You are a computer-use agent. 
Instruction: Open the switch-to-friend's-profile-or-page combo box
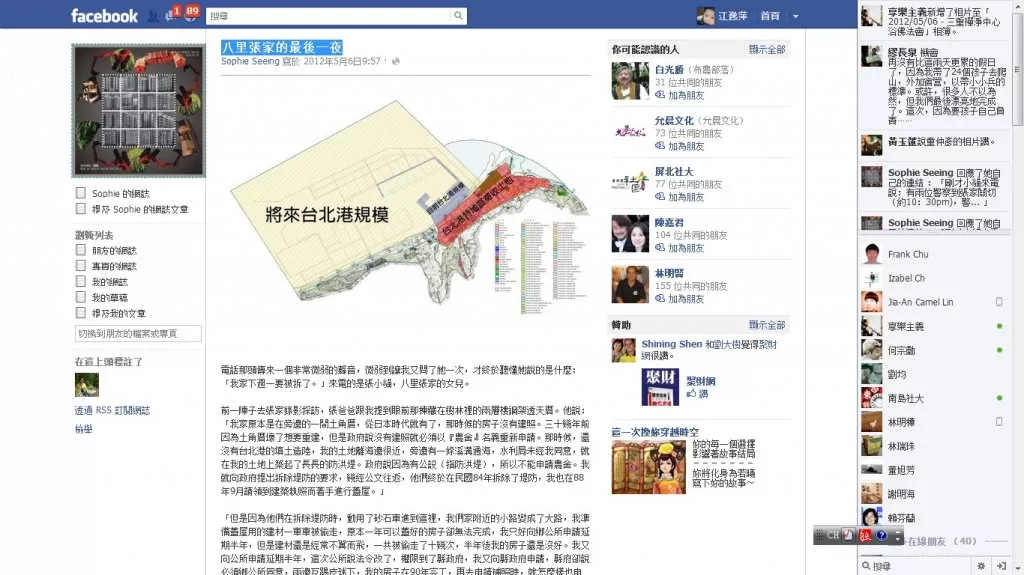click(138, 334)
